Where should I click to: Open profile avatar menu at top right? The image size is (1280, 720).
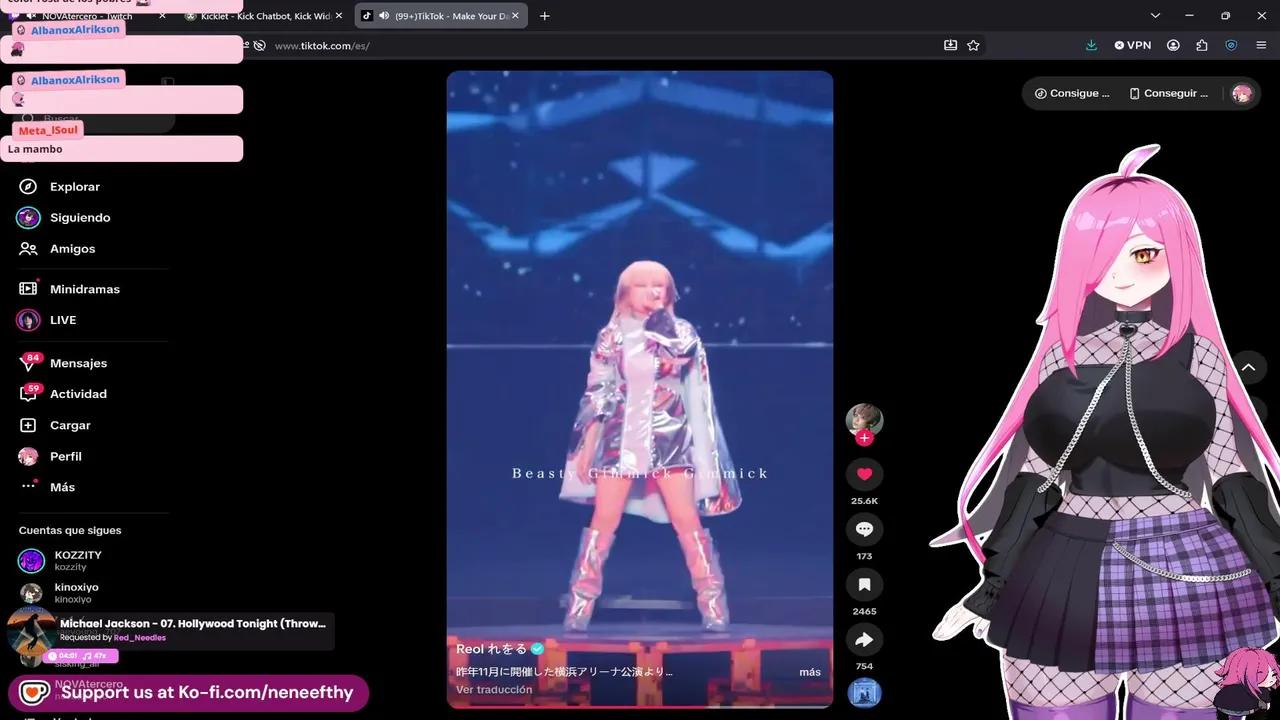coord(1242,93)
